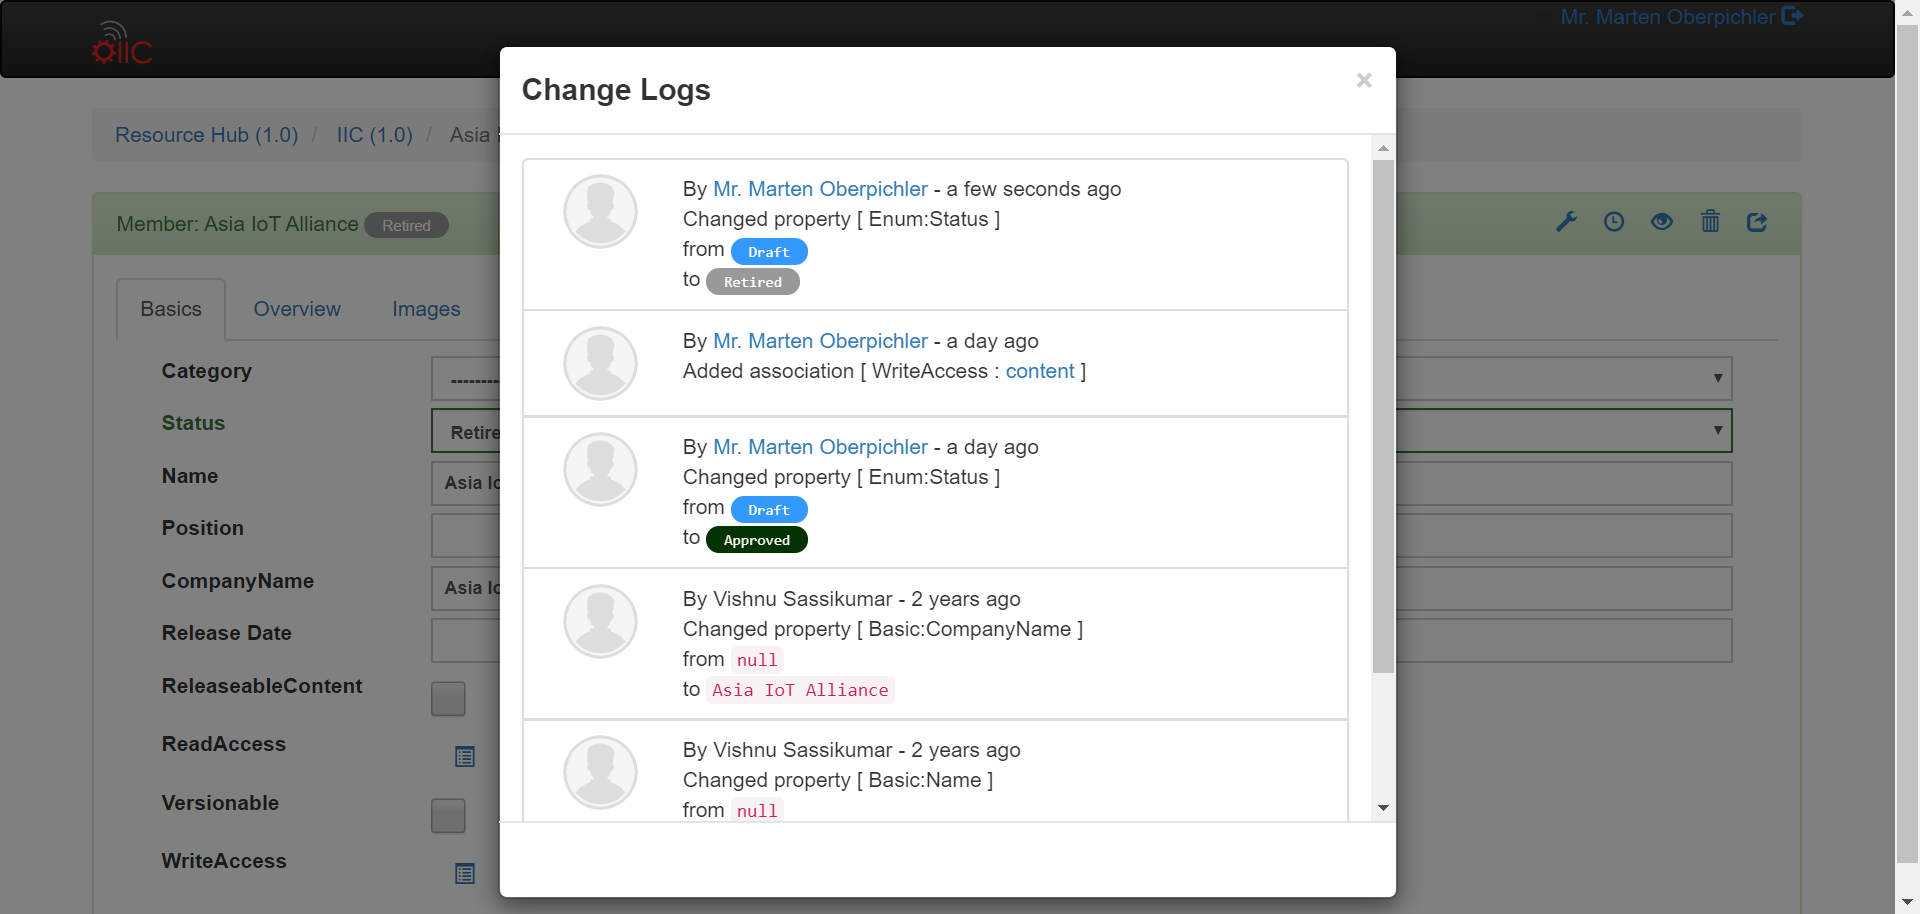The width and height of the screenshot is (1920, 914).
Task: Switch to the Images tab
Action: point(426,309)
